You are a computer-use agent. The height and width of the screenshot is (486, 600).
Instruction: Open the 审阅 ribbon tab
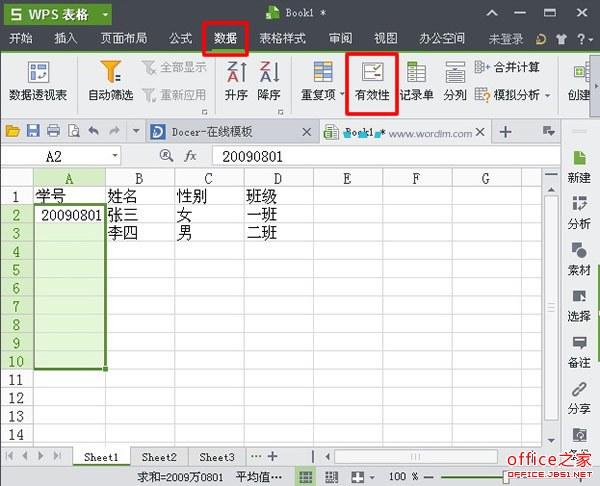tap(340, 38)
